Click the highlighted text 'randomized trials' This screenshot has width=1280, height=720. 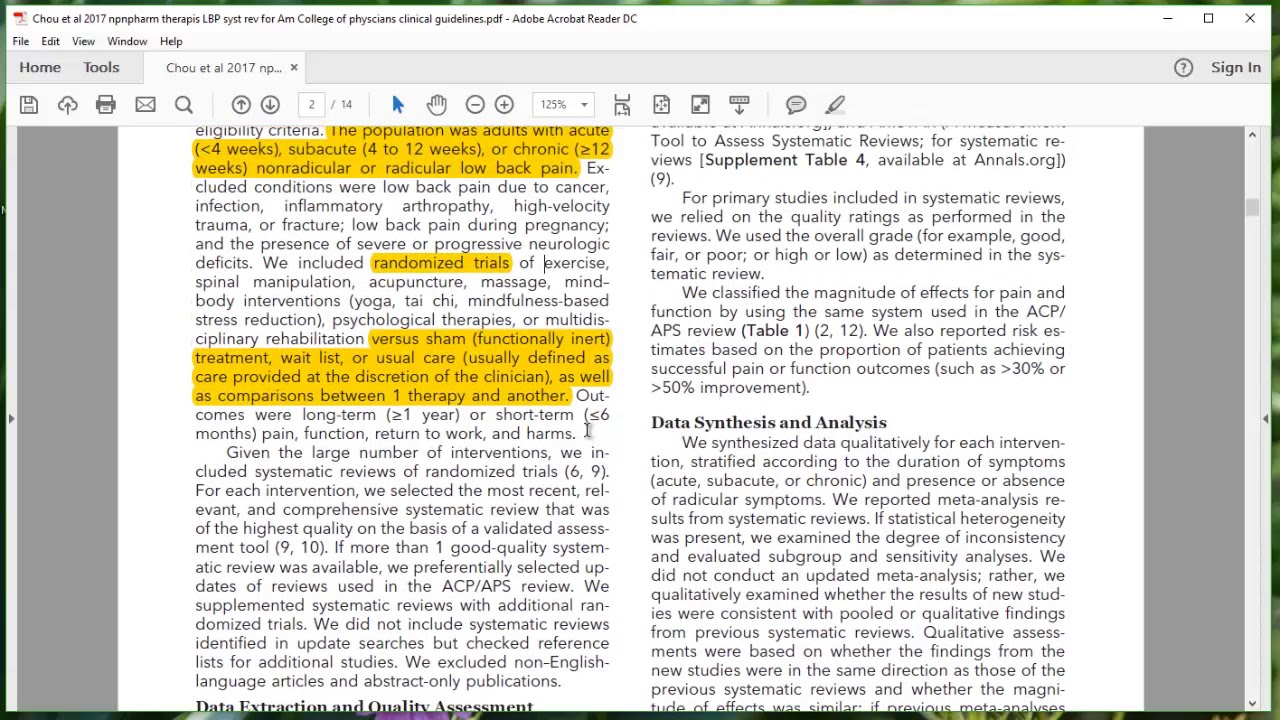pos(441,263)
